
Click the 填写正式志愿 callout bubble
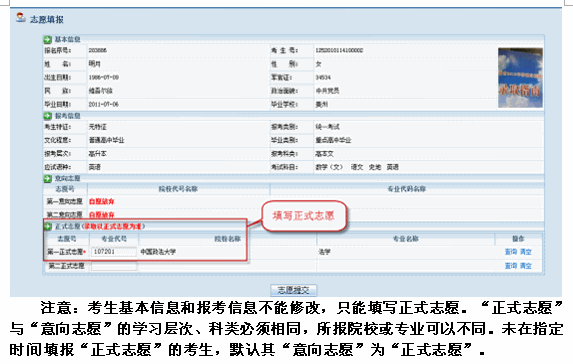[304, 216]
